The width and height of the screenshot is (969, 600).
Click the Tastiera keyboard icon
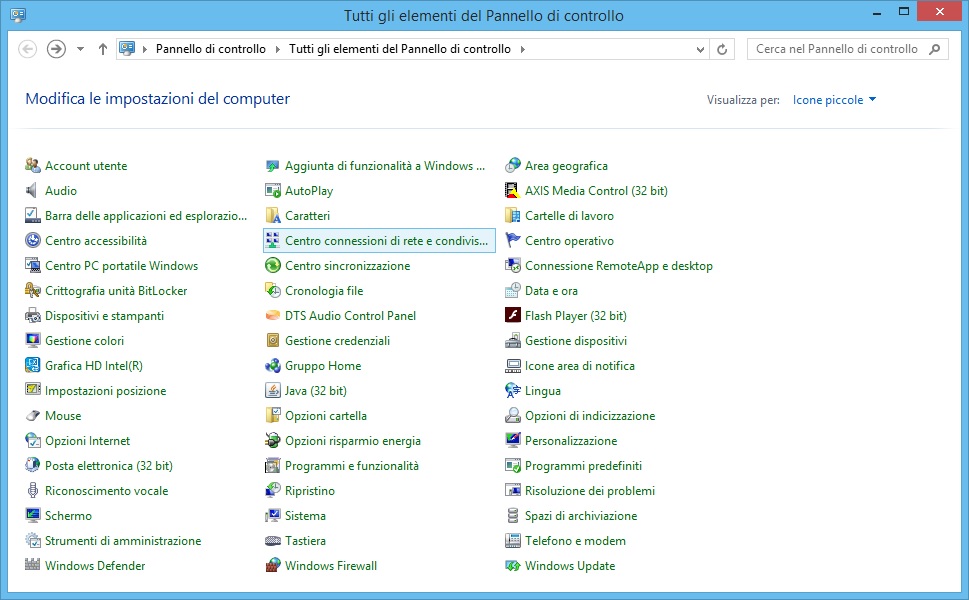273,541
